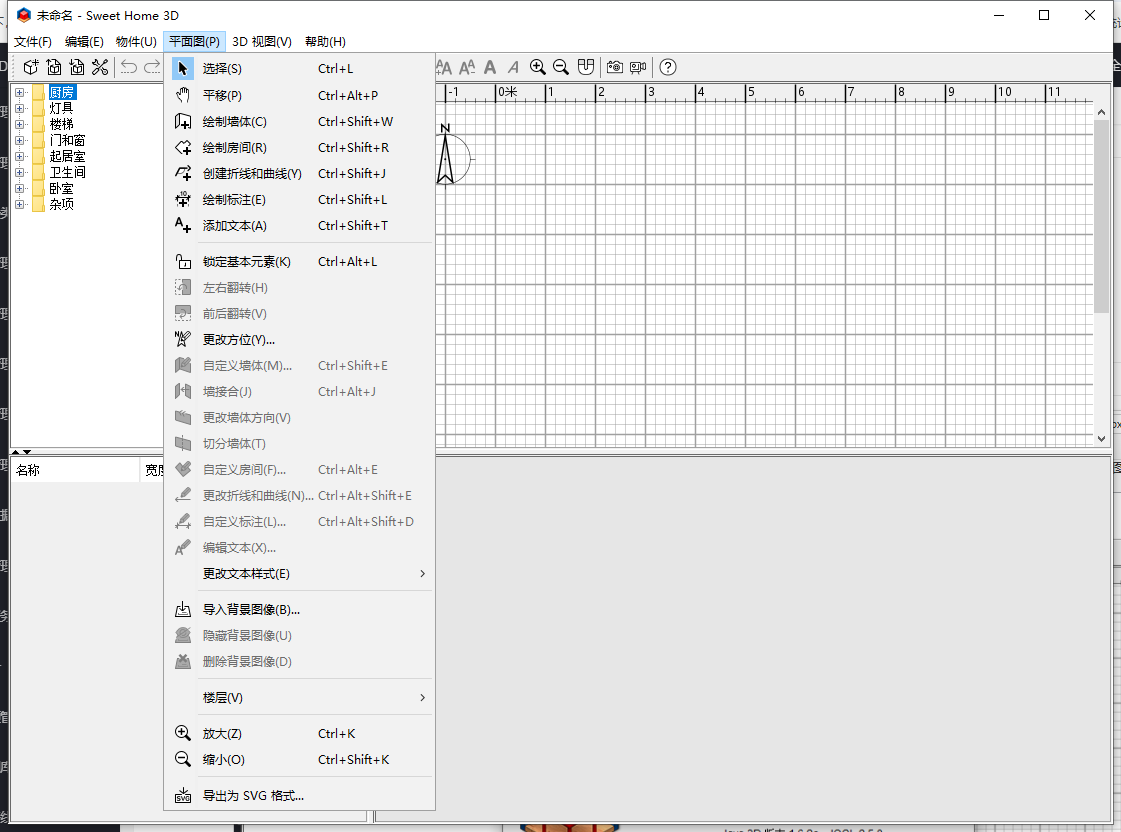Open the 3D 视图(V) menu
The width and height of the screenshot is (1121, 832).
click(262, 41)
